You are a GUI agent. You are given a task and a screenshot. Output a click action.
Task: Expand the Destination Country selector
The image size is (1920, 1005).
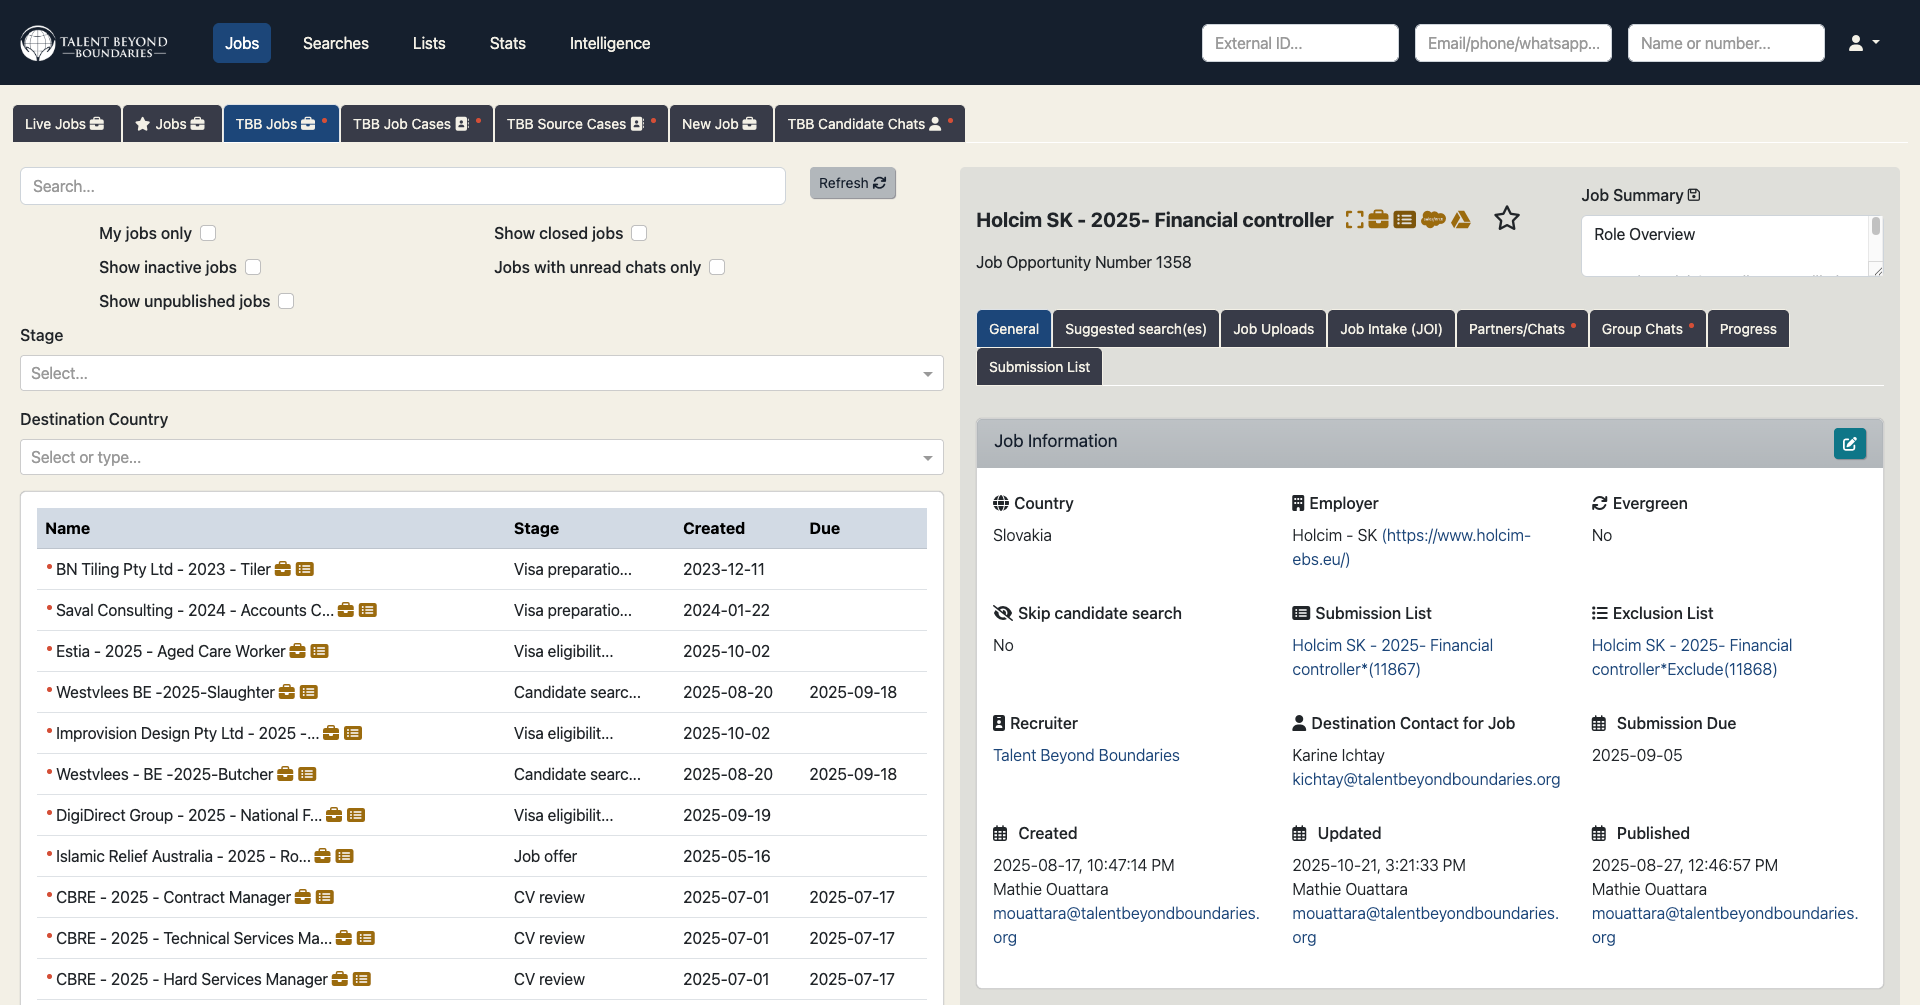point(480,457)
